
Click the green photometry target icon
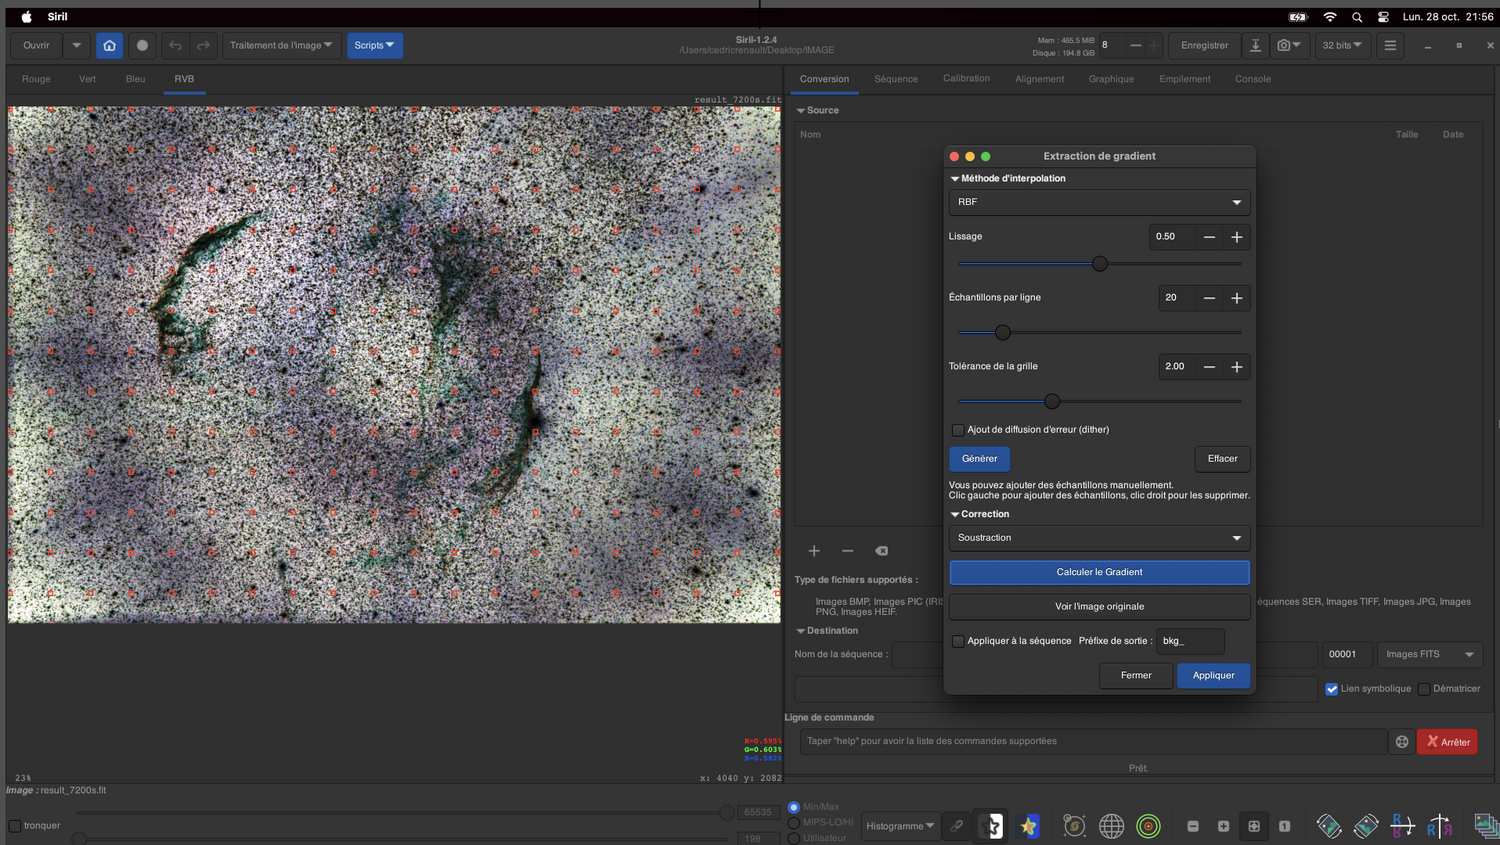(1148, 826)
